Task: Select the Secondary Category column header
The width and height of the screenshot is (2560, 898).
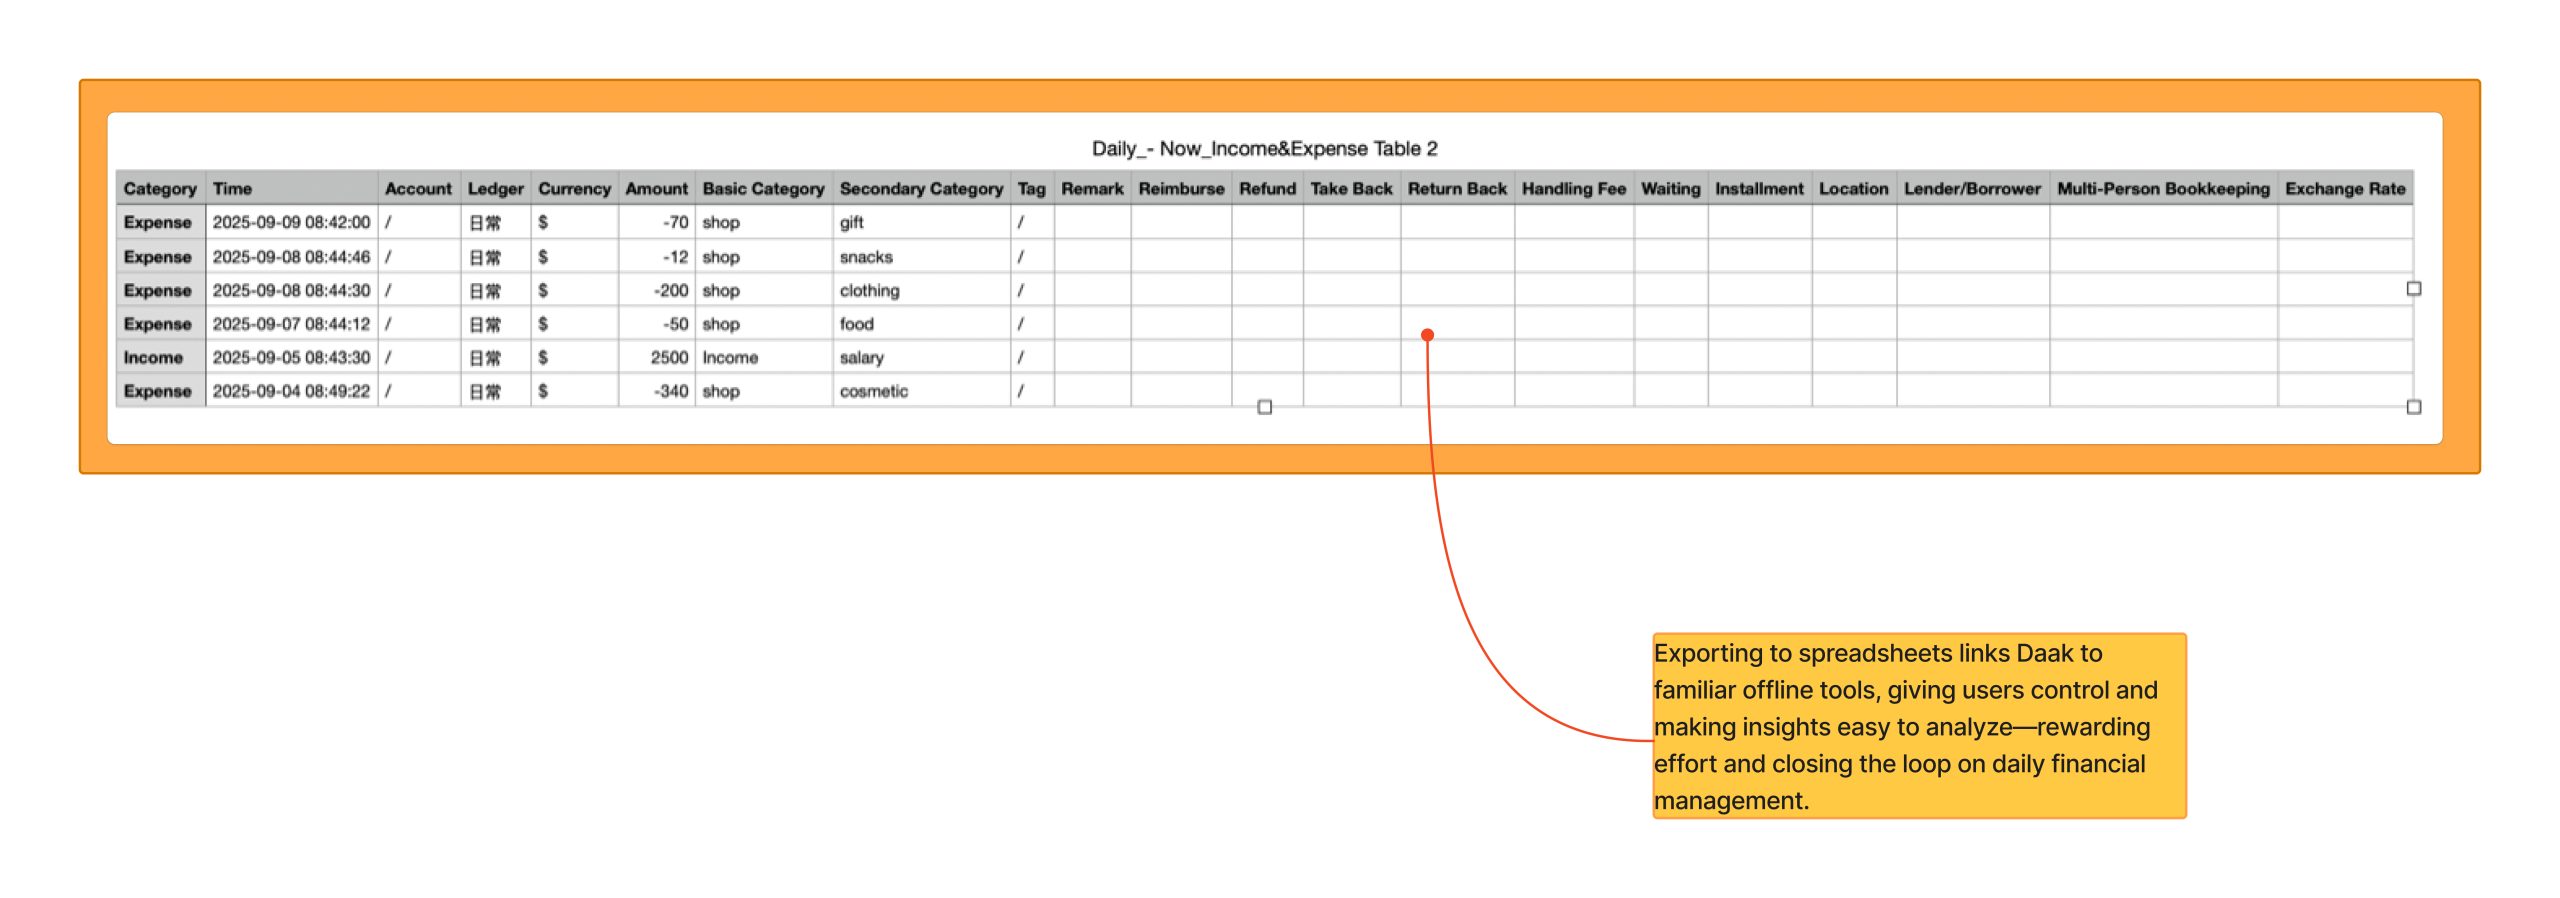Action: (x=921, y=188)
